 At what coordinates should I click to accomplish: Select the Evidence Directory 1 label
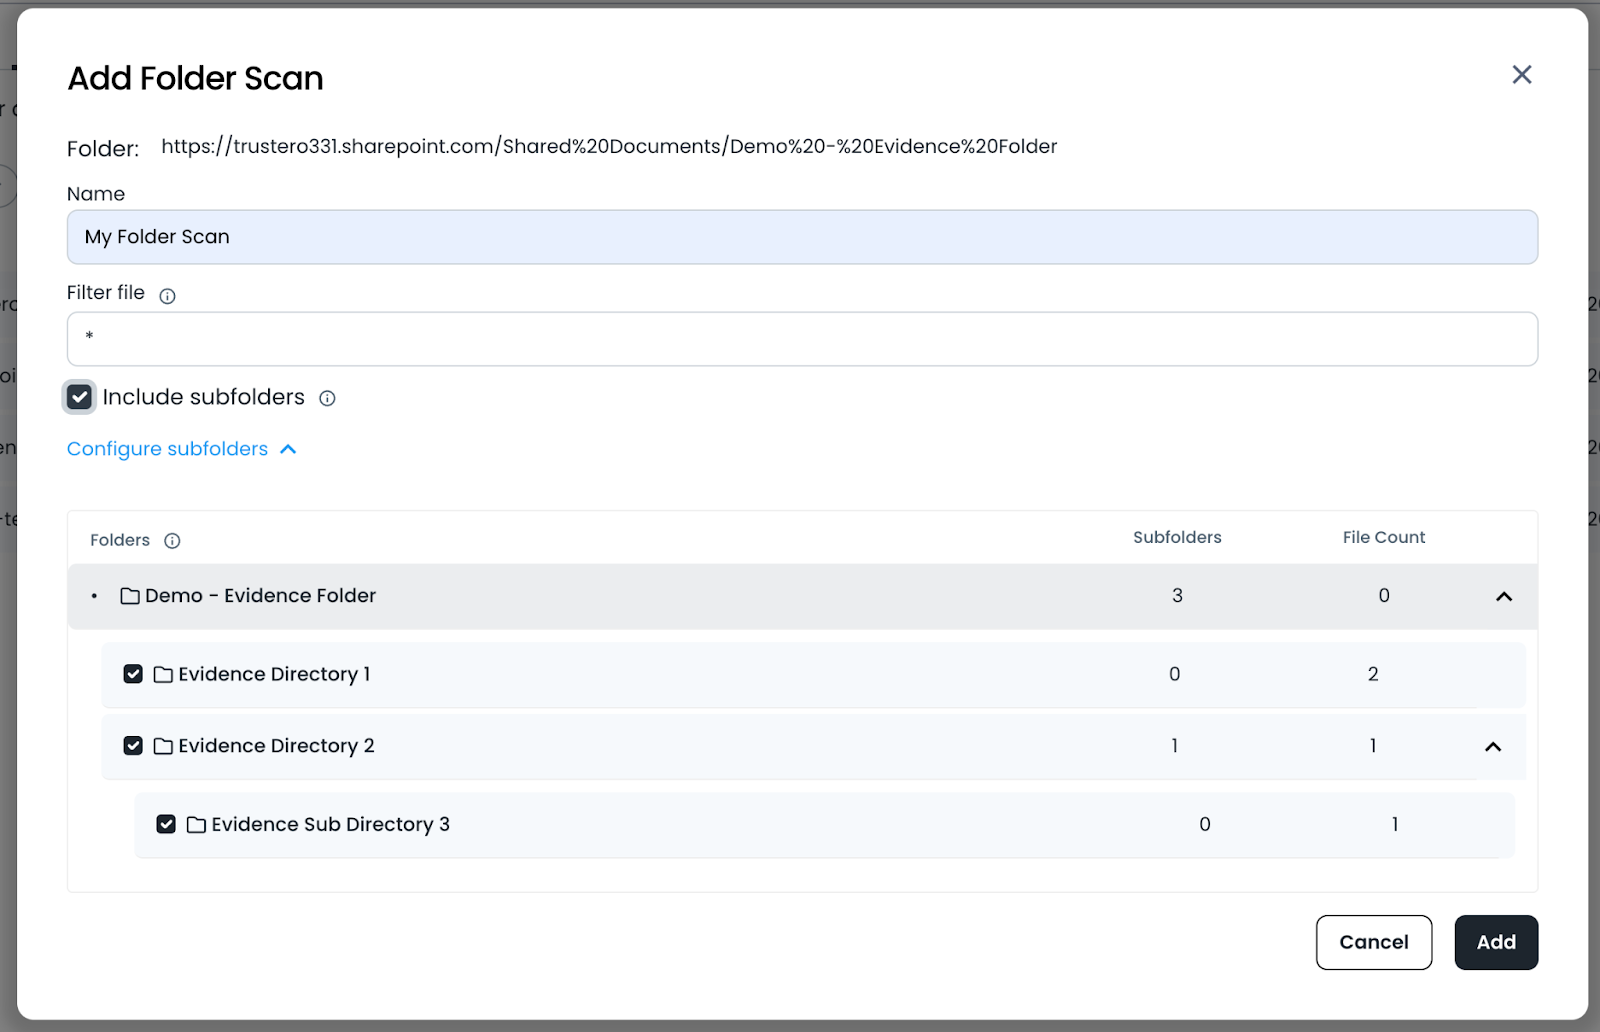click(x=274, y=675)
